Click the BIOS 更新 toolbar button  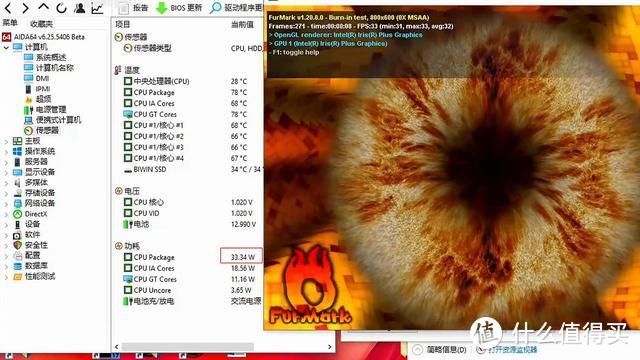(179, 8)
